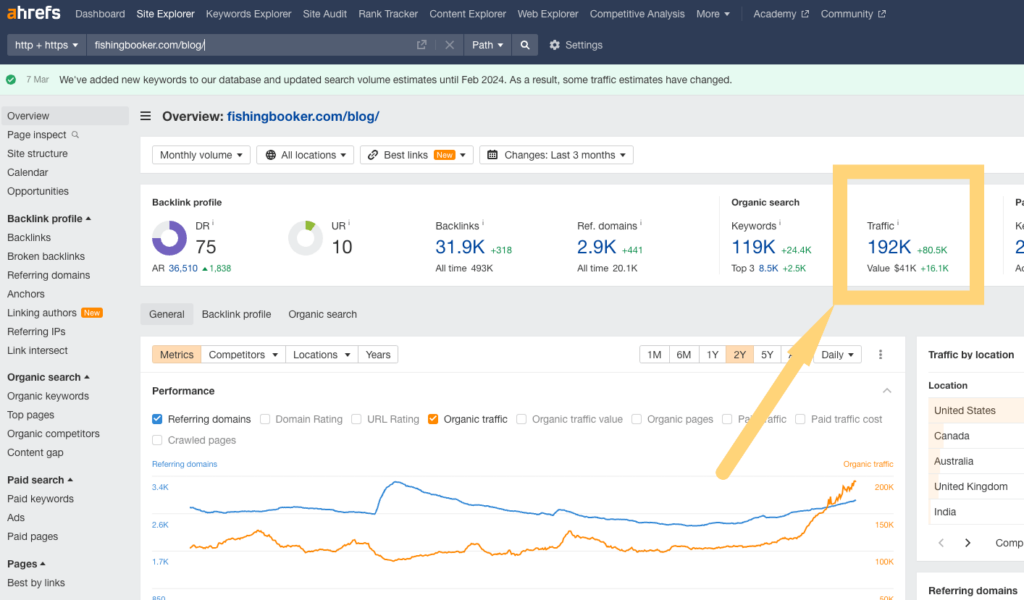
Task: Collapse Paid search sidebar group
Action: point(40,480)
